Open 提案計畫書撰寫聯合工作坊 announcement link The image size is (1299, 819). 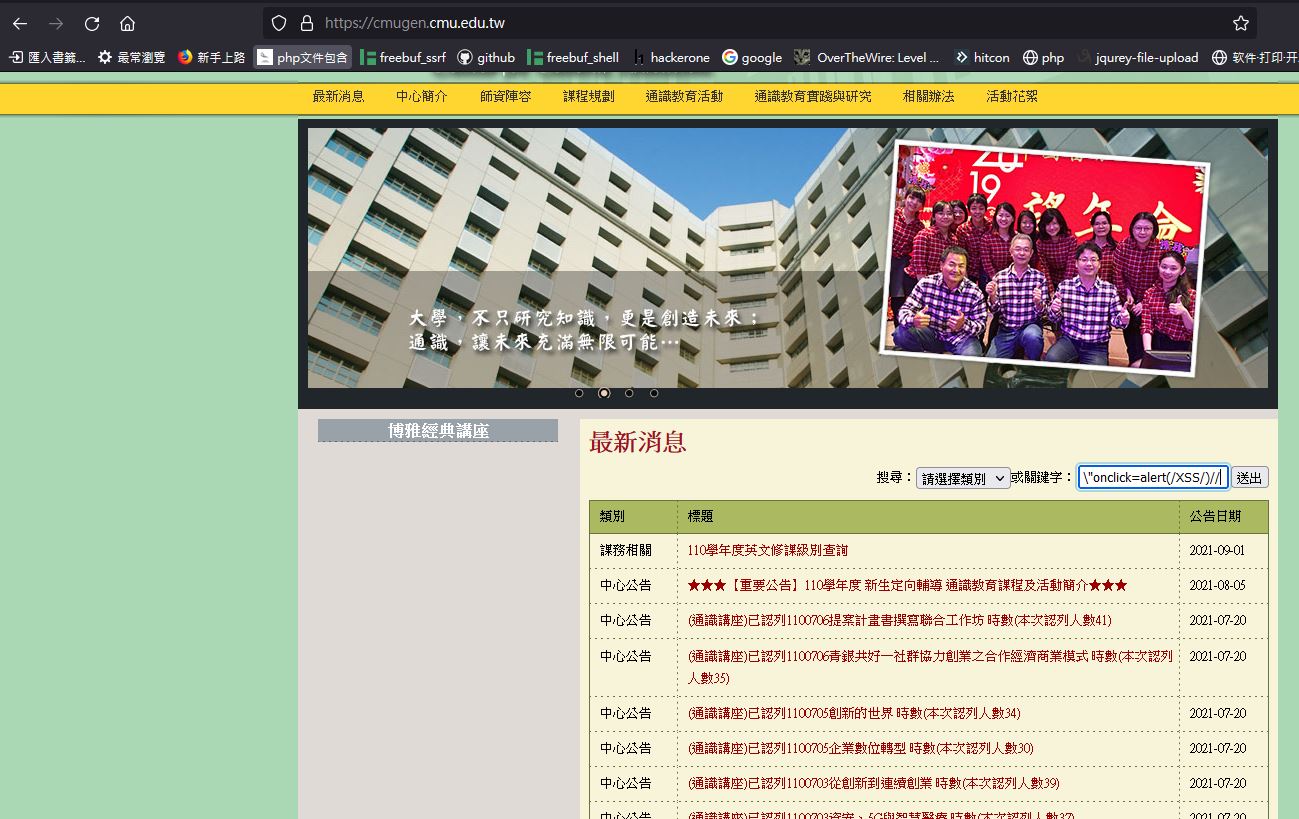coord(900,620)
